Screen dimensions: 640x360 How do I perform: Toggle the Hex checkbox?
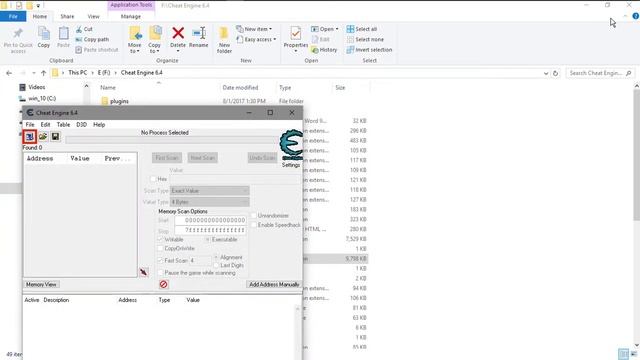tap(153, 179)
